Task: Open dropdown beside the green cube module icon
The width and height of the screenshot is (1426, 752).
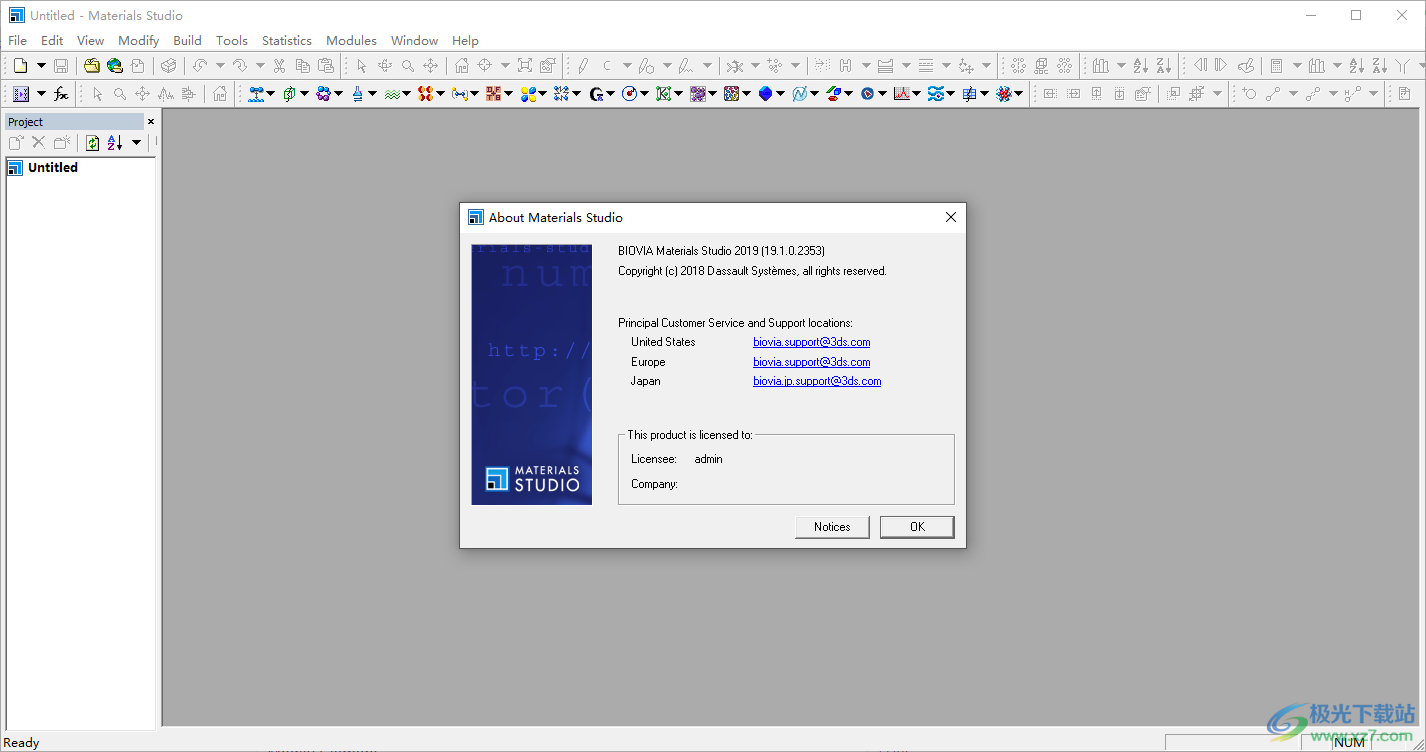Action: [x=304, y=94]
